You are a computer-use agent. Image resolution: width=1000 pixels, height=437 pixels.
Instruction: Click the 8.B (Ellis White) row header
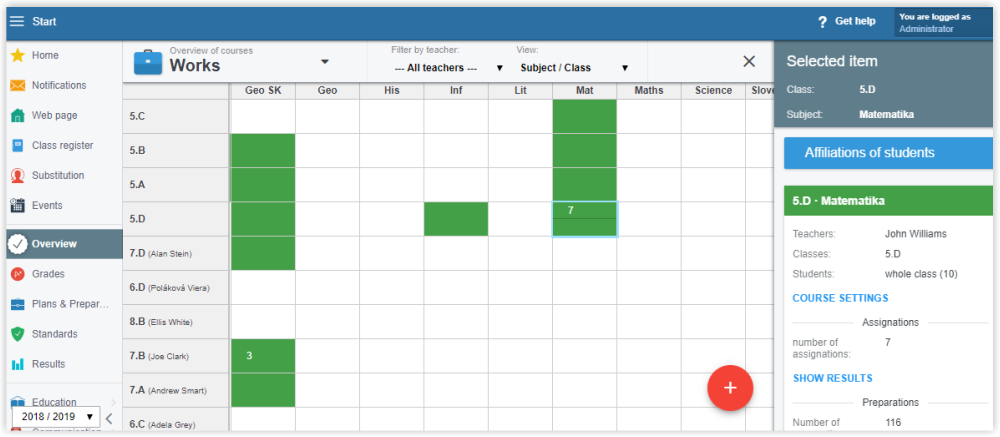175,322
